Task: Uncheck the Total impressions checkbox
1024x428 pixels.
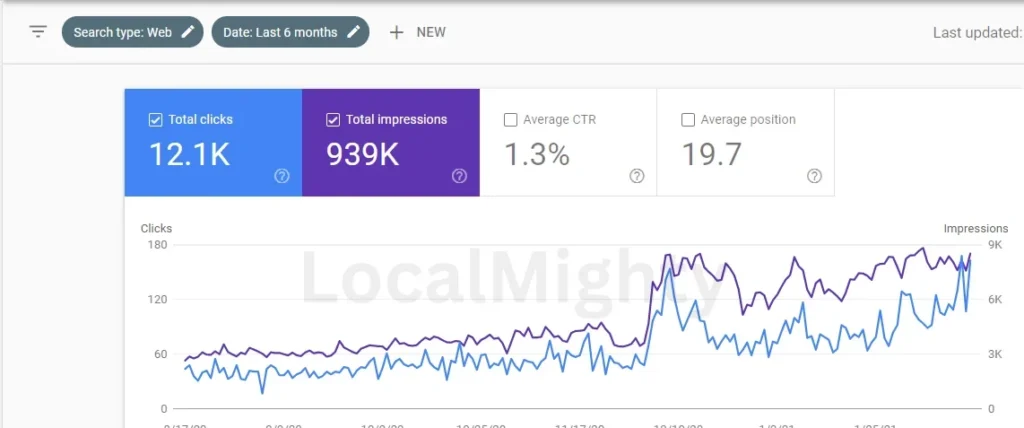Action: pos(333,120)
